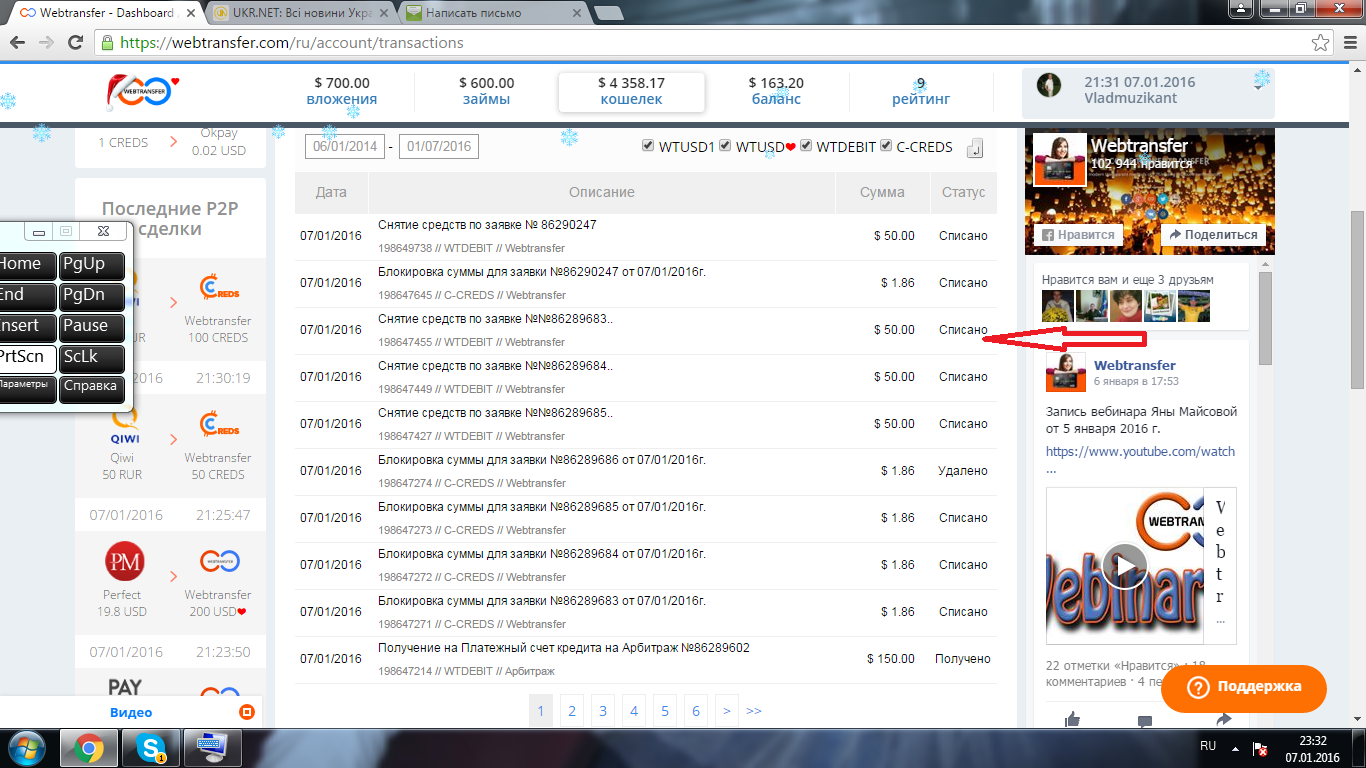The height and width of the screenshot is (768, 1366).
Task: Open the Chrome menu icon
Action: coord(1349,43)
